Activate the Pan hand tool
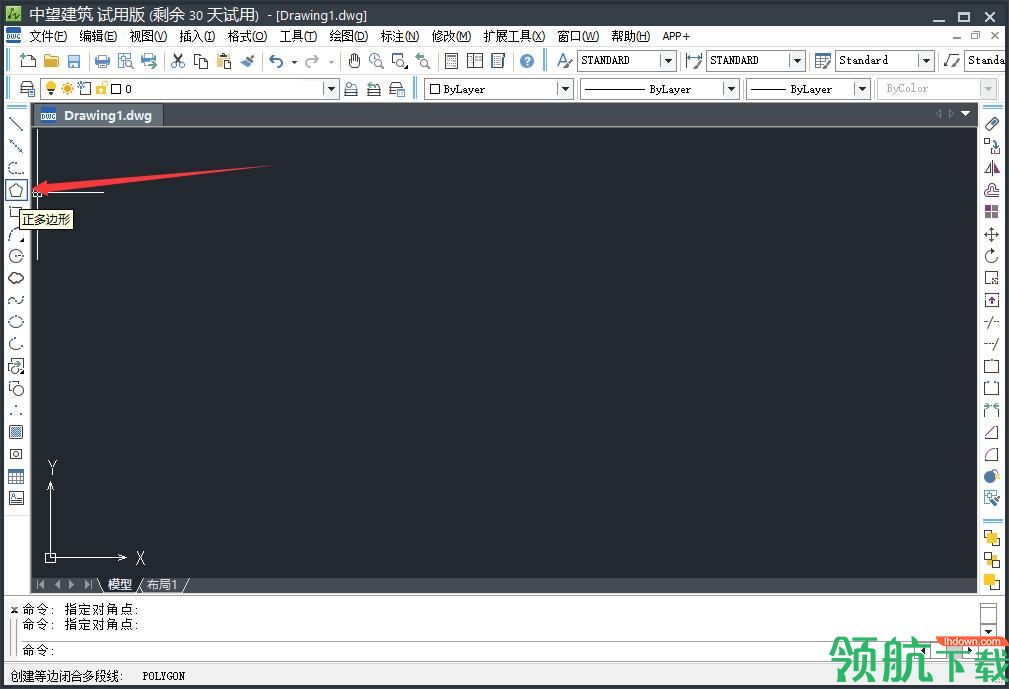This screenshot has width=1009, height=689. point(354,61)
